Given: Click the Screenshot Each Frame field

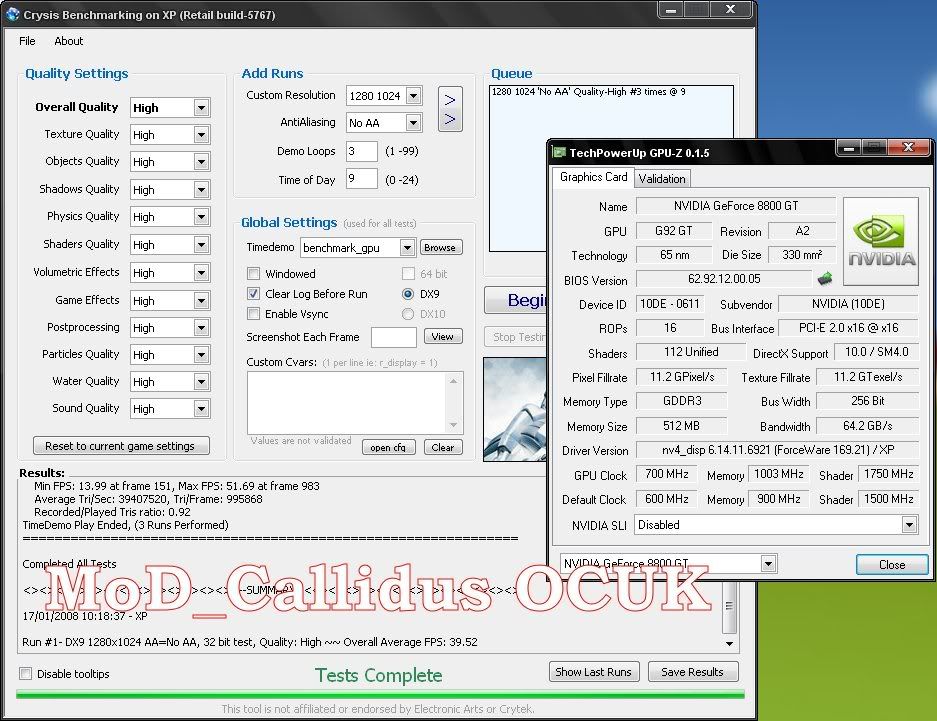Looking at the screenshot, I should tap(393, 337).
